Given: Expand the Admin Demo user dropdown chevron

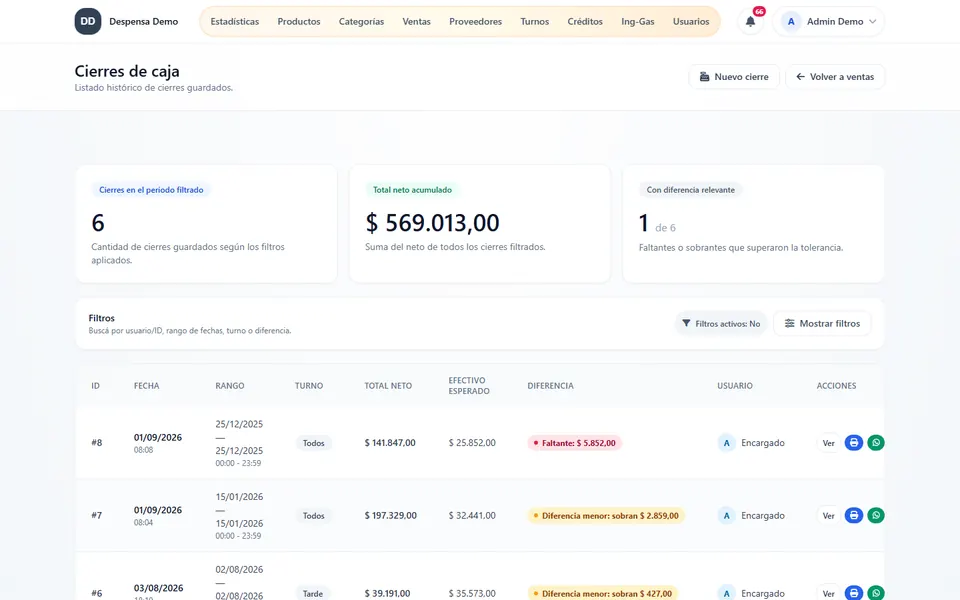Looking at the screenshot, I should pos(872,21).
